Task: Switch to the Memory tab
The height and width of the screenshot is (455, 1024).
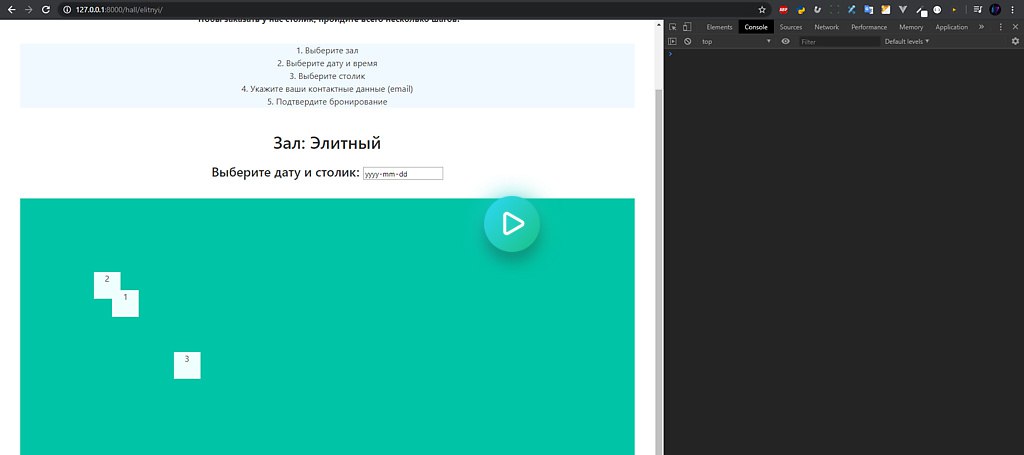Action: 911,27
